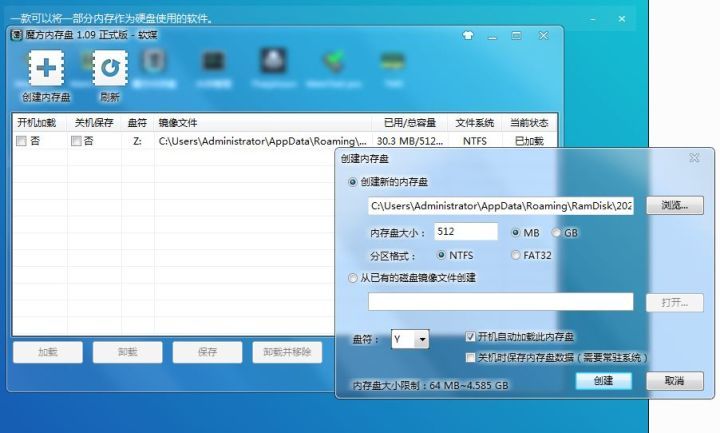Enable 关机时保存内存盘数据 checkbox
Screen dimensions: 720x433
(x=470, y=357)
